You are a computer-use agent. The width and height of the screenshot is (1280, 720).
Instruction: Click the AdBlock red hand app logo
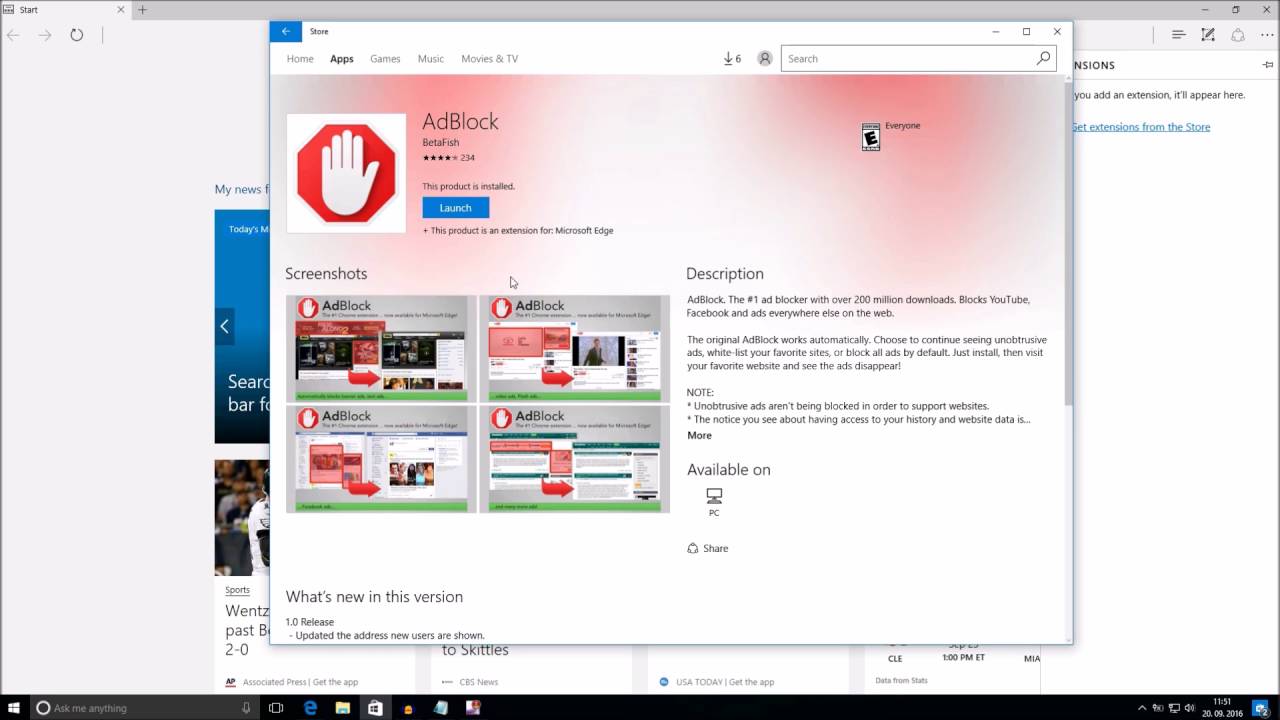click(x=346, y=173)
